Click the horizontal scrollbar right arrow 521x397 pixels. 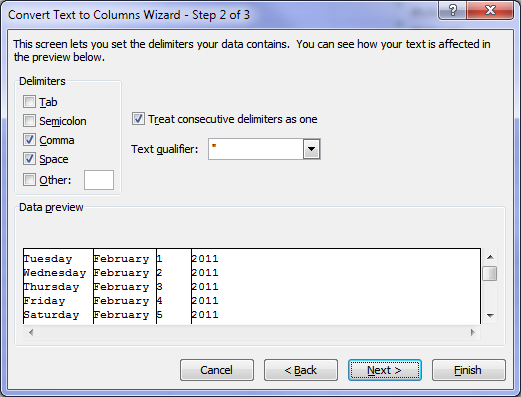[473, 332]
